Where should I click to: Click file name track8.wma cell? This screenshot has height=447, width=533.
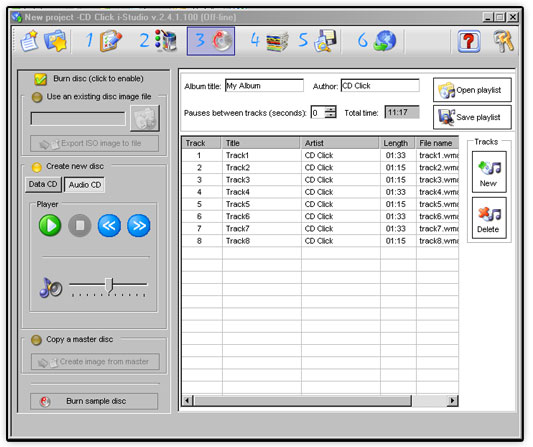[439, 241]
